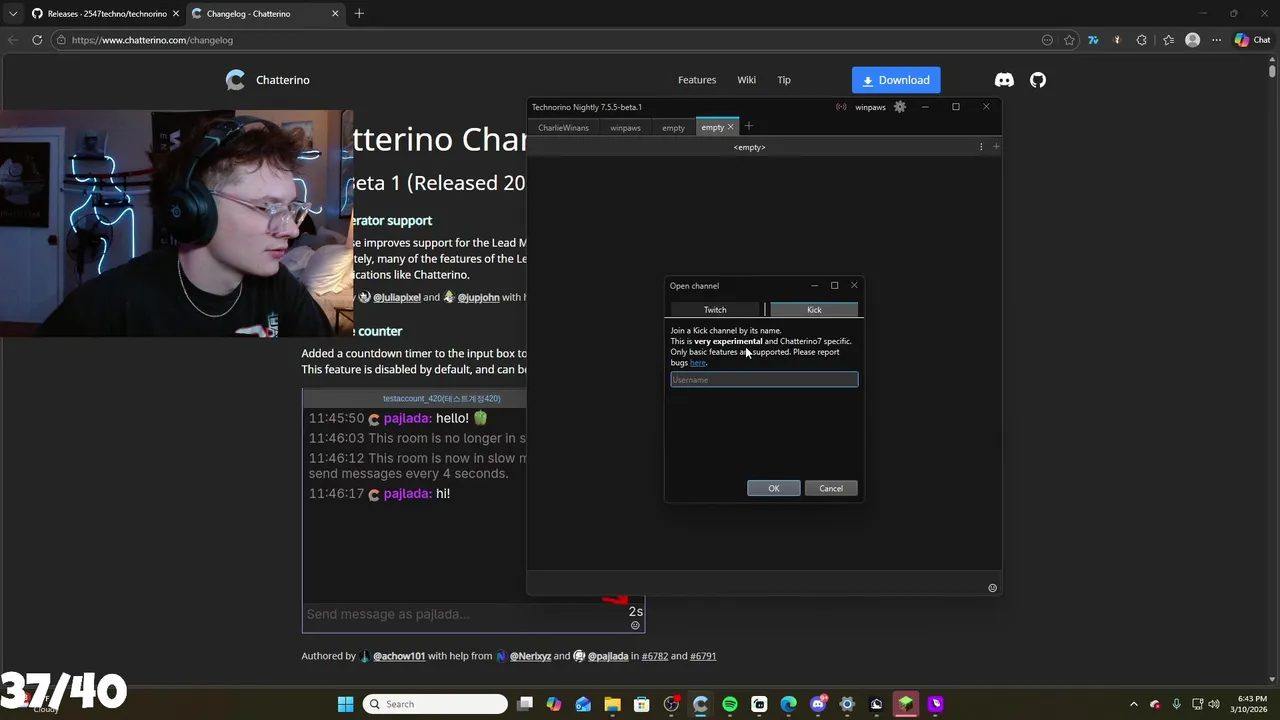Screen dimensions: 1280x720
Task: Open the browser tab search dropdown
Action: pos(12,14)
